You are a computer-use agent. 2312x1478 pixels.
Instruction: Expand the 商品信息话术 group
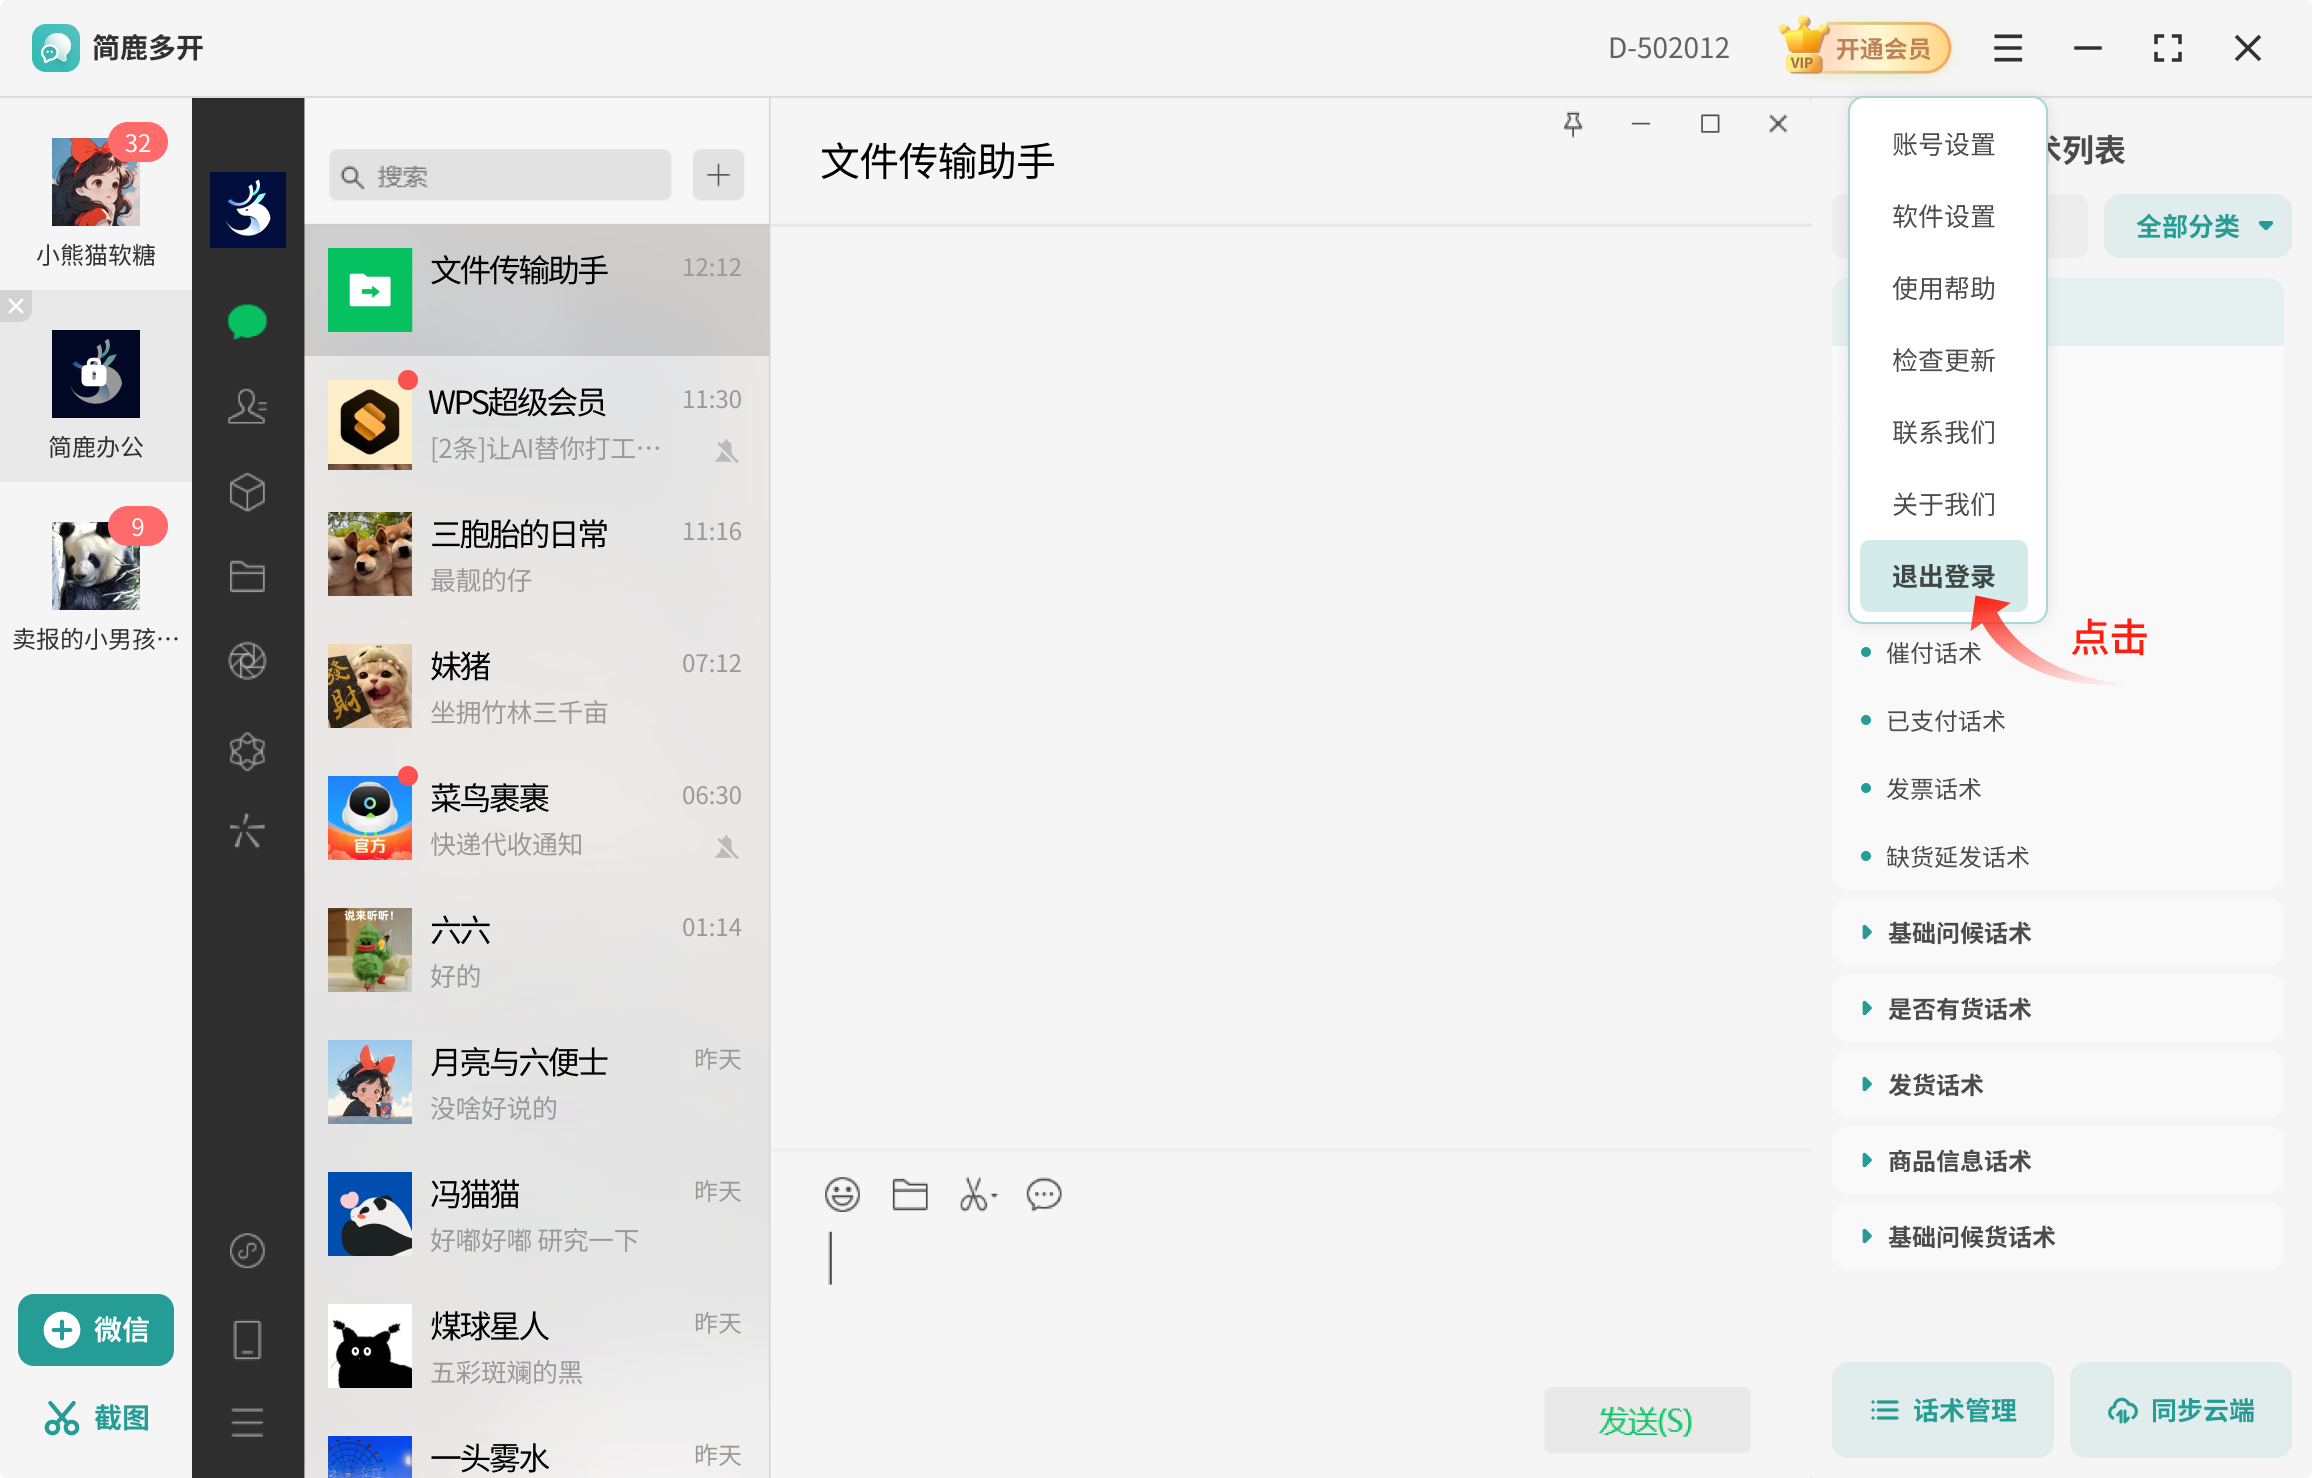tap(1958, 1161)
